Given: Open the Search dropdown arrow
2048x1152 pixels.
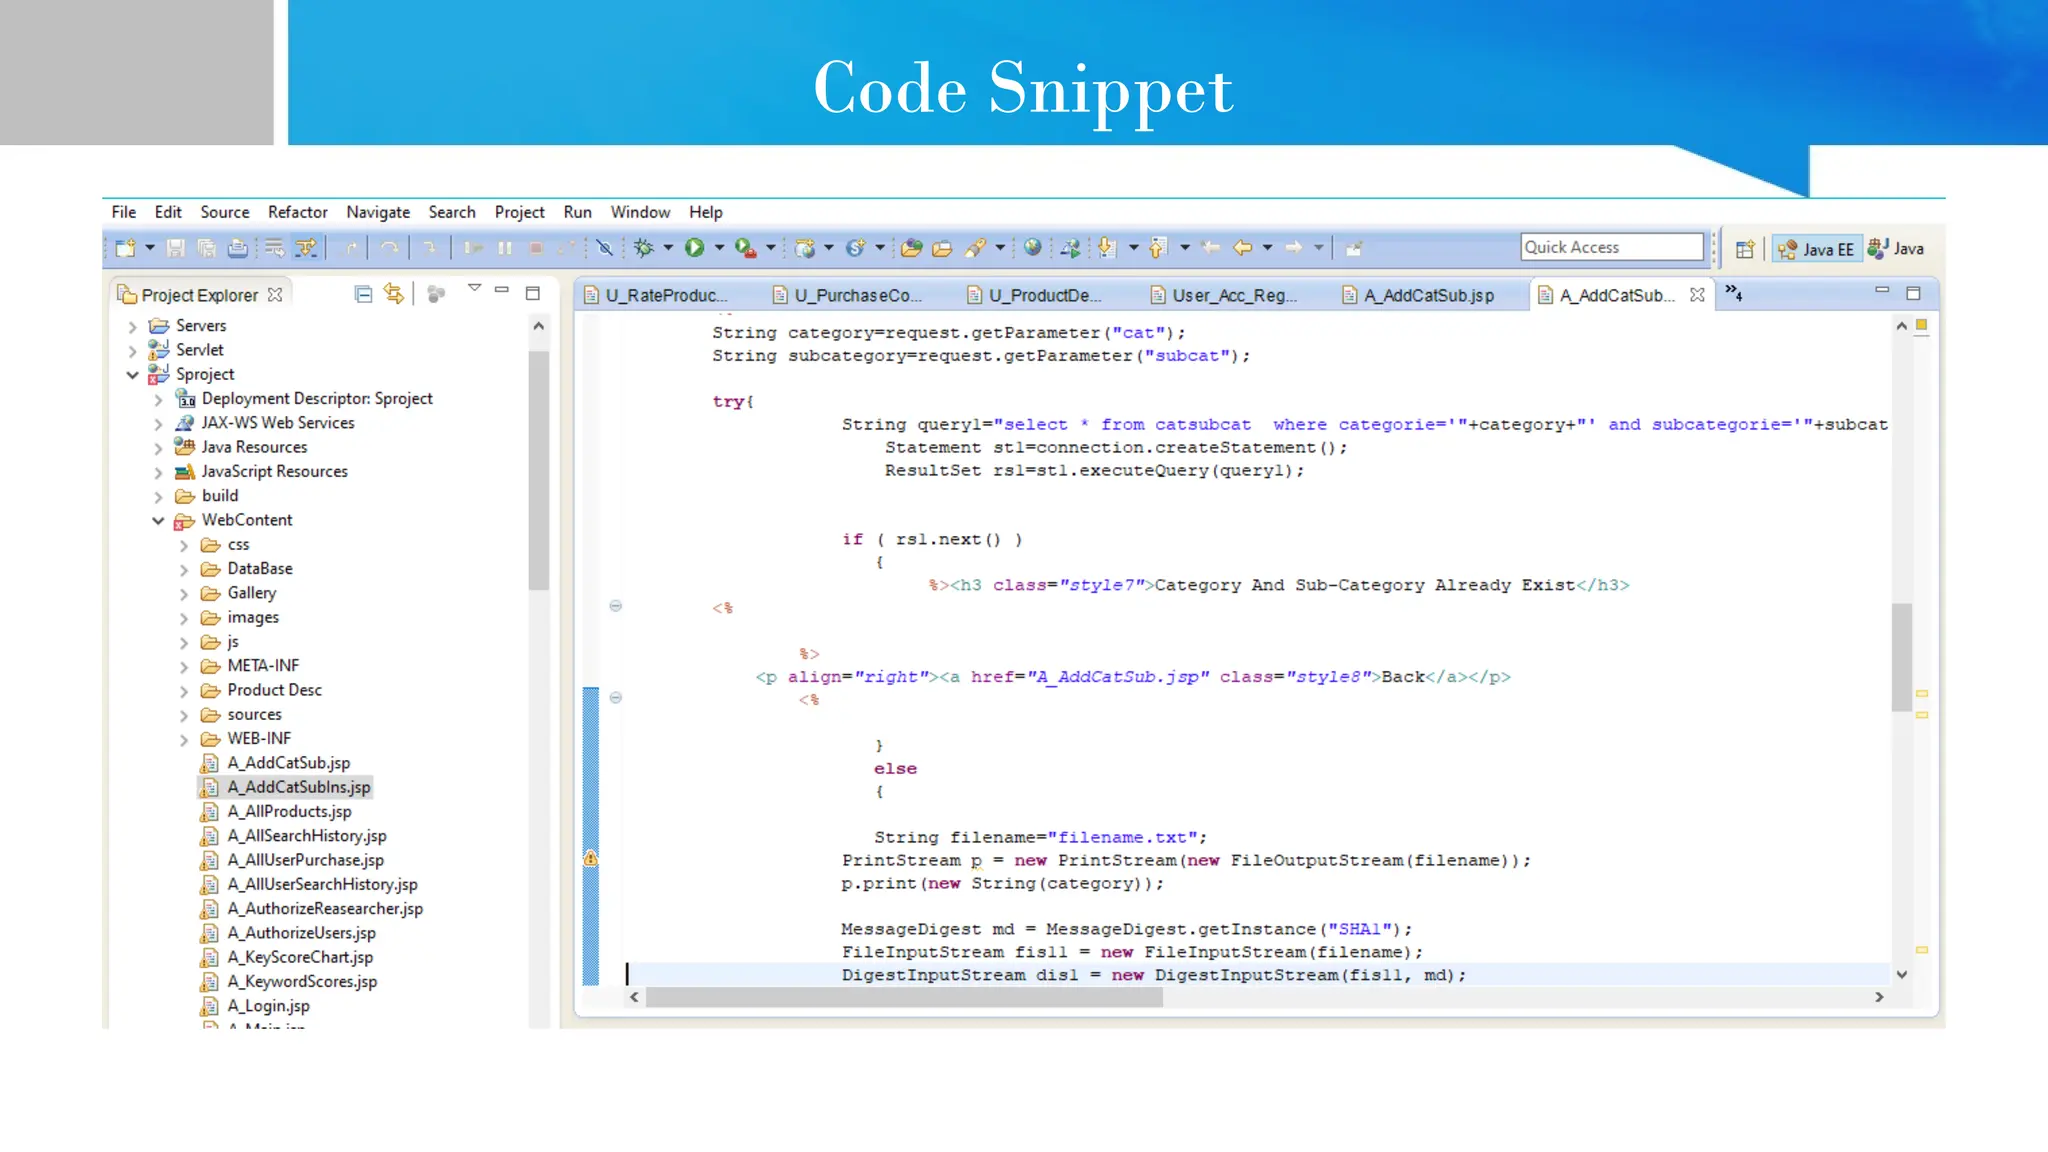Looking at the screenshot, I should [1000, 248].
